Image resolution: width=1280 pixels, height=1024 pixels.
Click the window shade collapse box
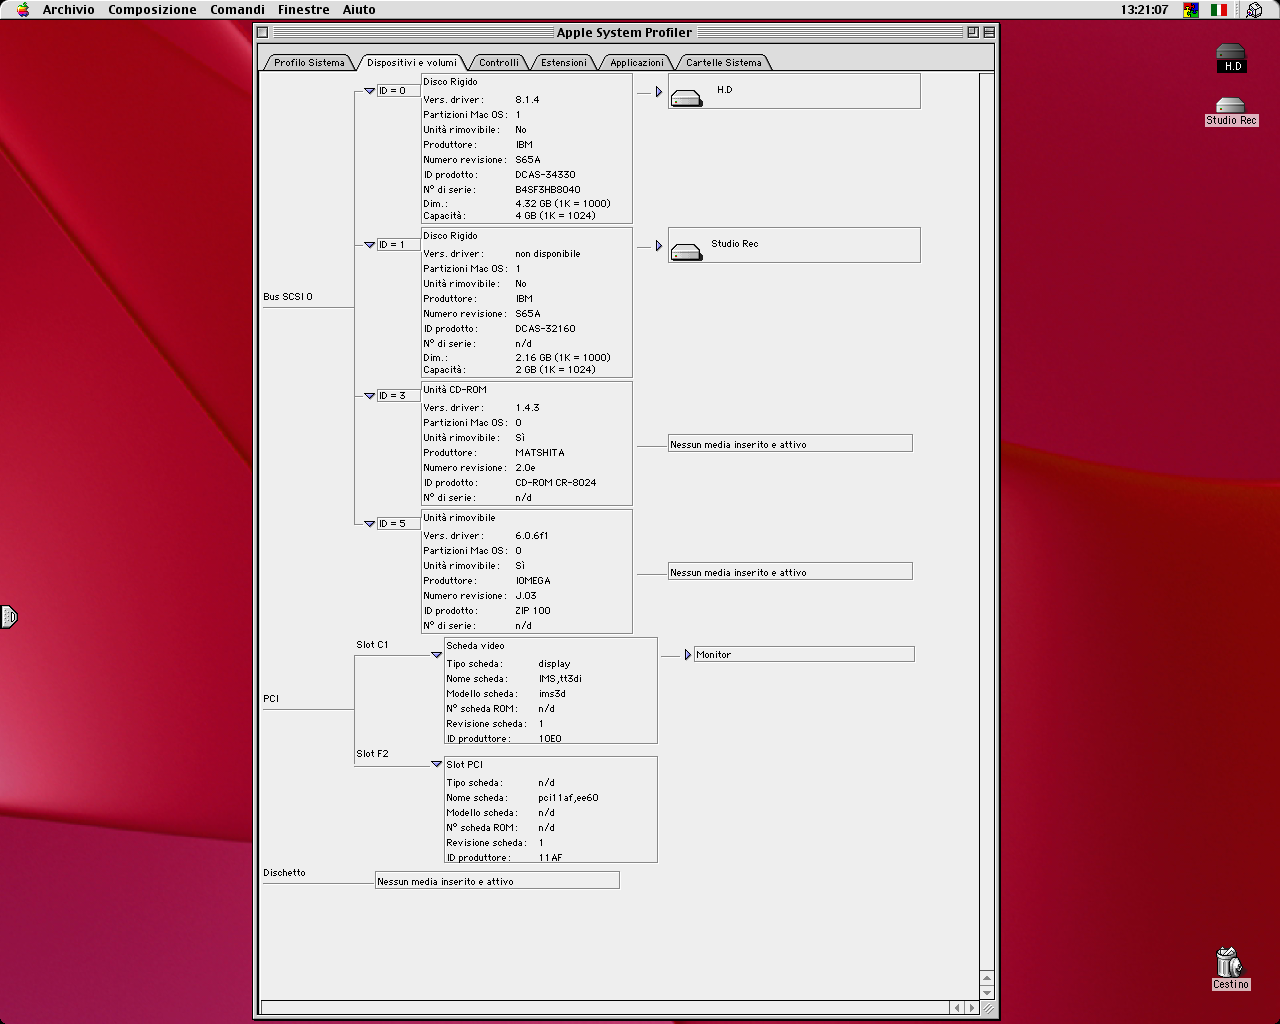(x=989, y=32)
